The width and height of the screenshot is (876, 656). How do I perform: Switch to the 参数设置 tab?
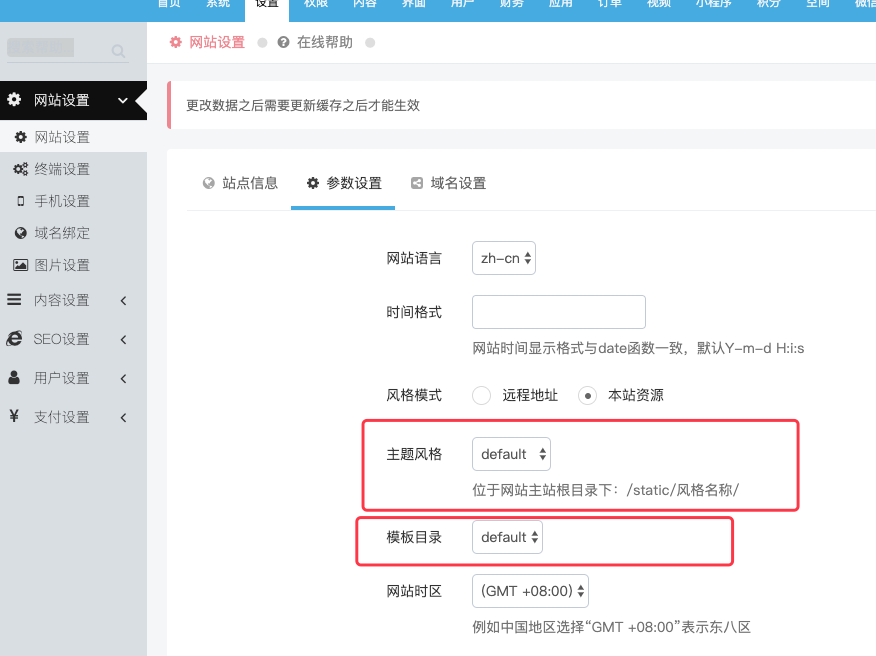click(x=344, y=183)
